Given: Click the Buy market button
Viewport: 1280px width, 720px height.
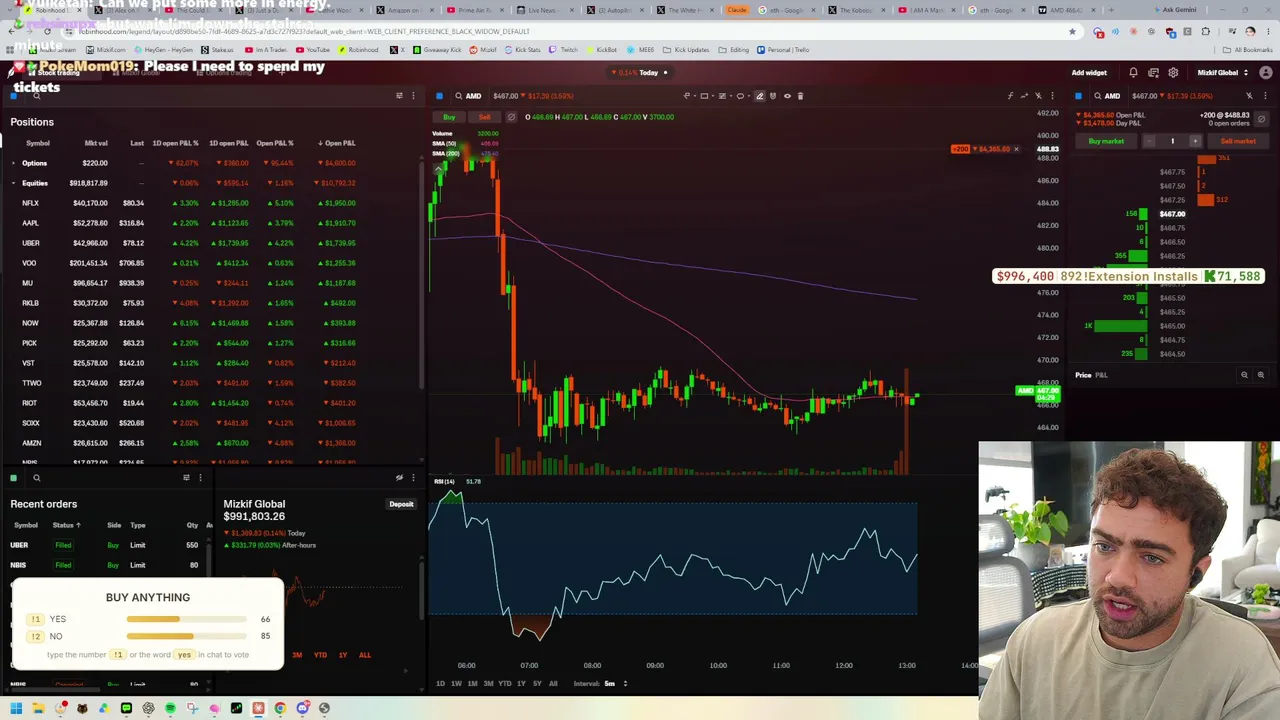Looking at the screenshot, I should (x=1106, y=141).
